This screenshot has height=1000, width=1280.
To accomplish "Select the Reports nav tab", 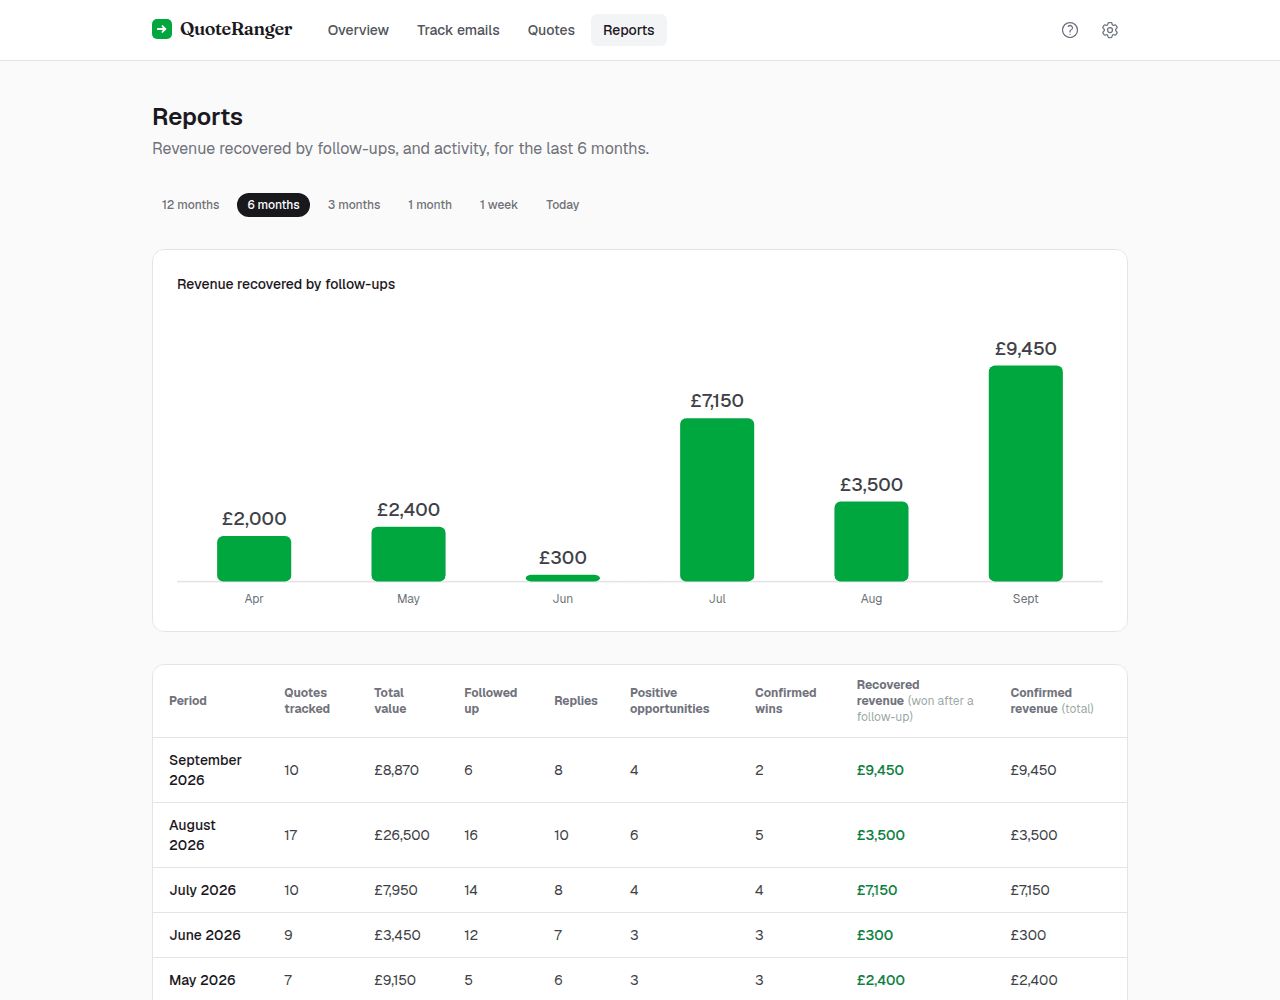I will 629,30.
